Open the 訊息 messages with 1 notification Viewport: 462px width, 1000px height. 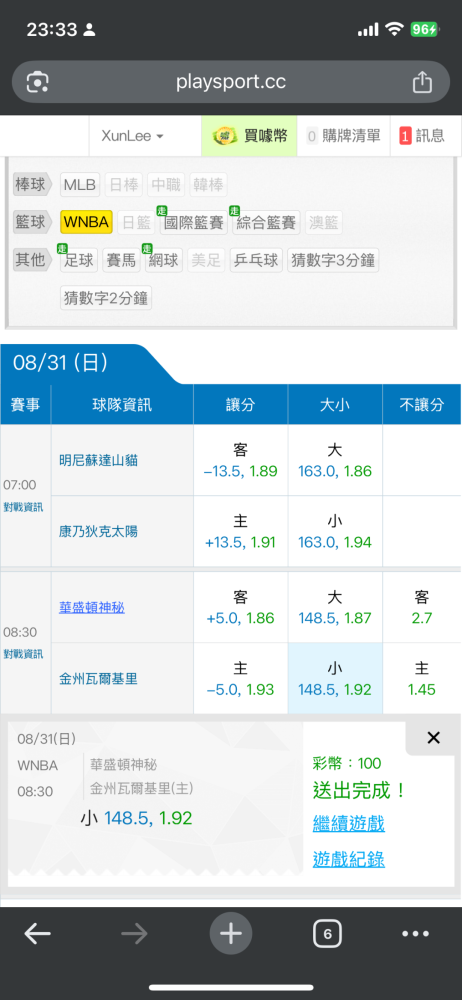426,136
